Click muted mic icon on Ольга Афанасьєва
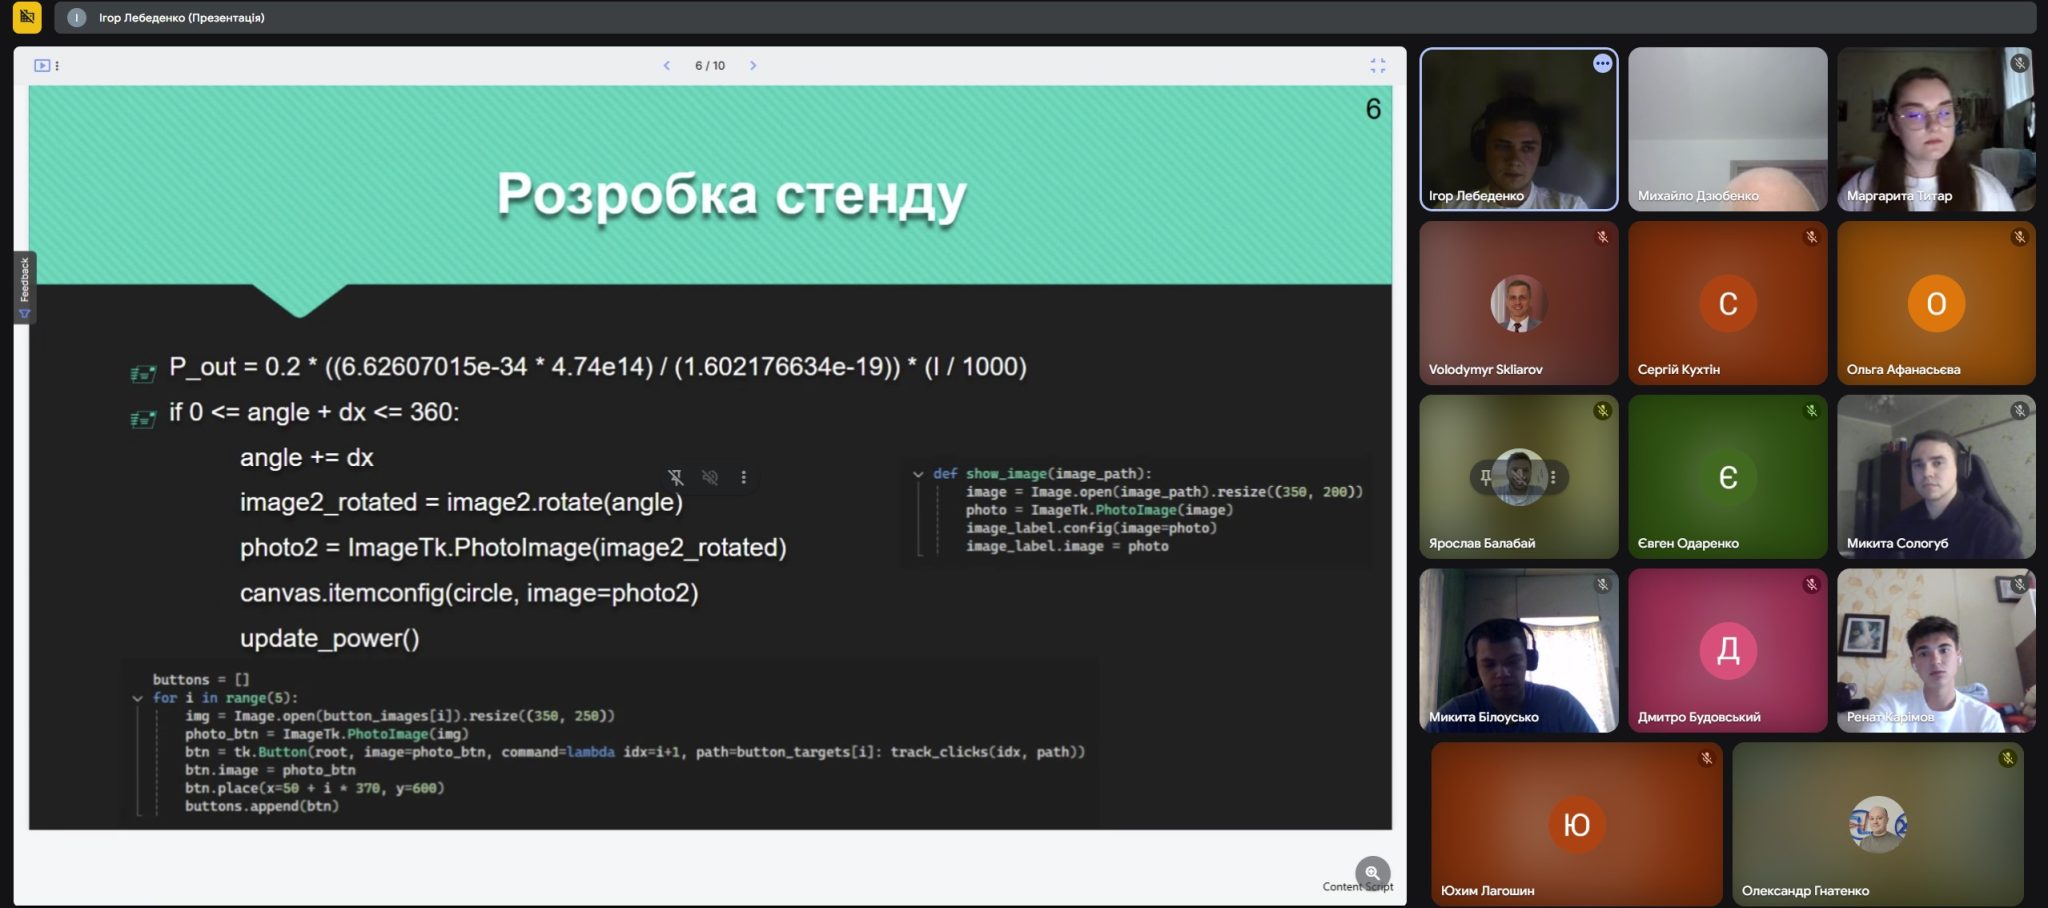This screenshot has width=2048, height=908. [x=2019, y=237]
